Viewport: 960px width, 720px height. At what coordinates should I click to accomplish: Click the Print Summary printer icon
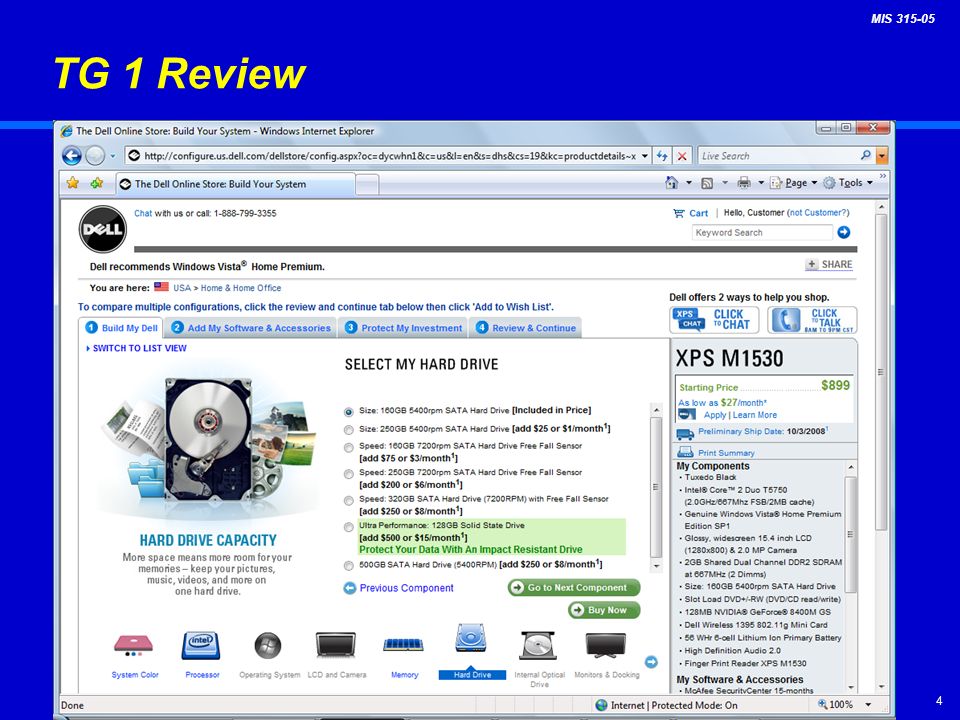(685, 452)
